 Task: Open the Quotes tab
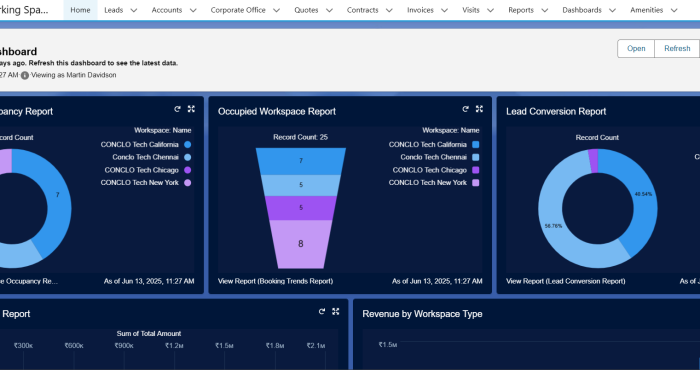tap(306, 10)
